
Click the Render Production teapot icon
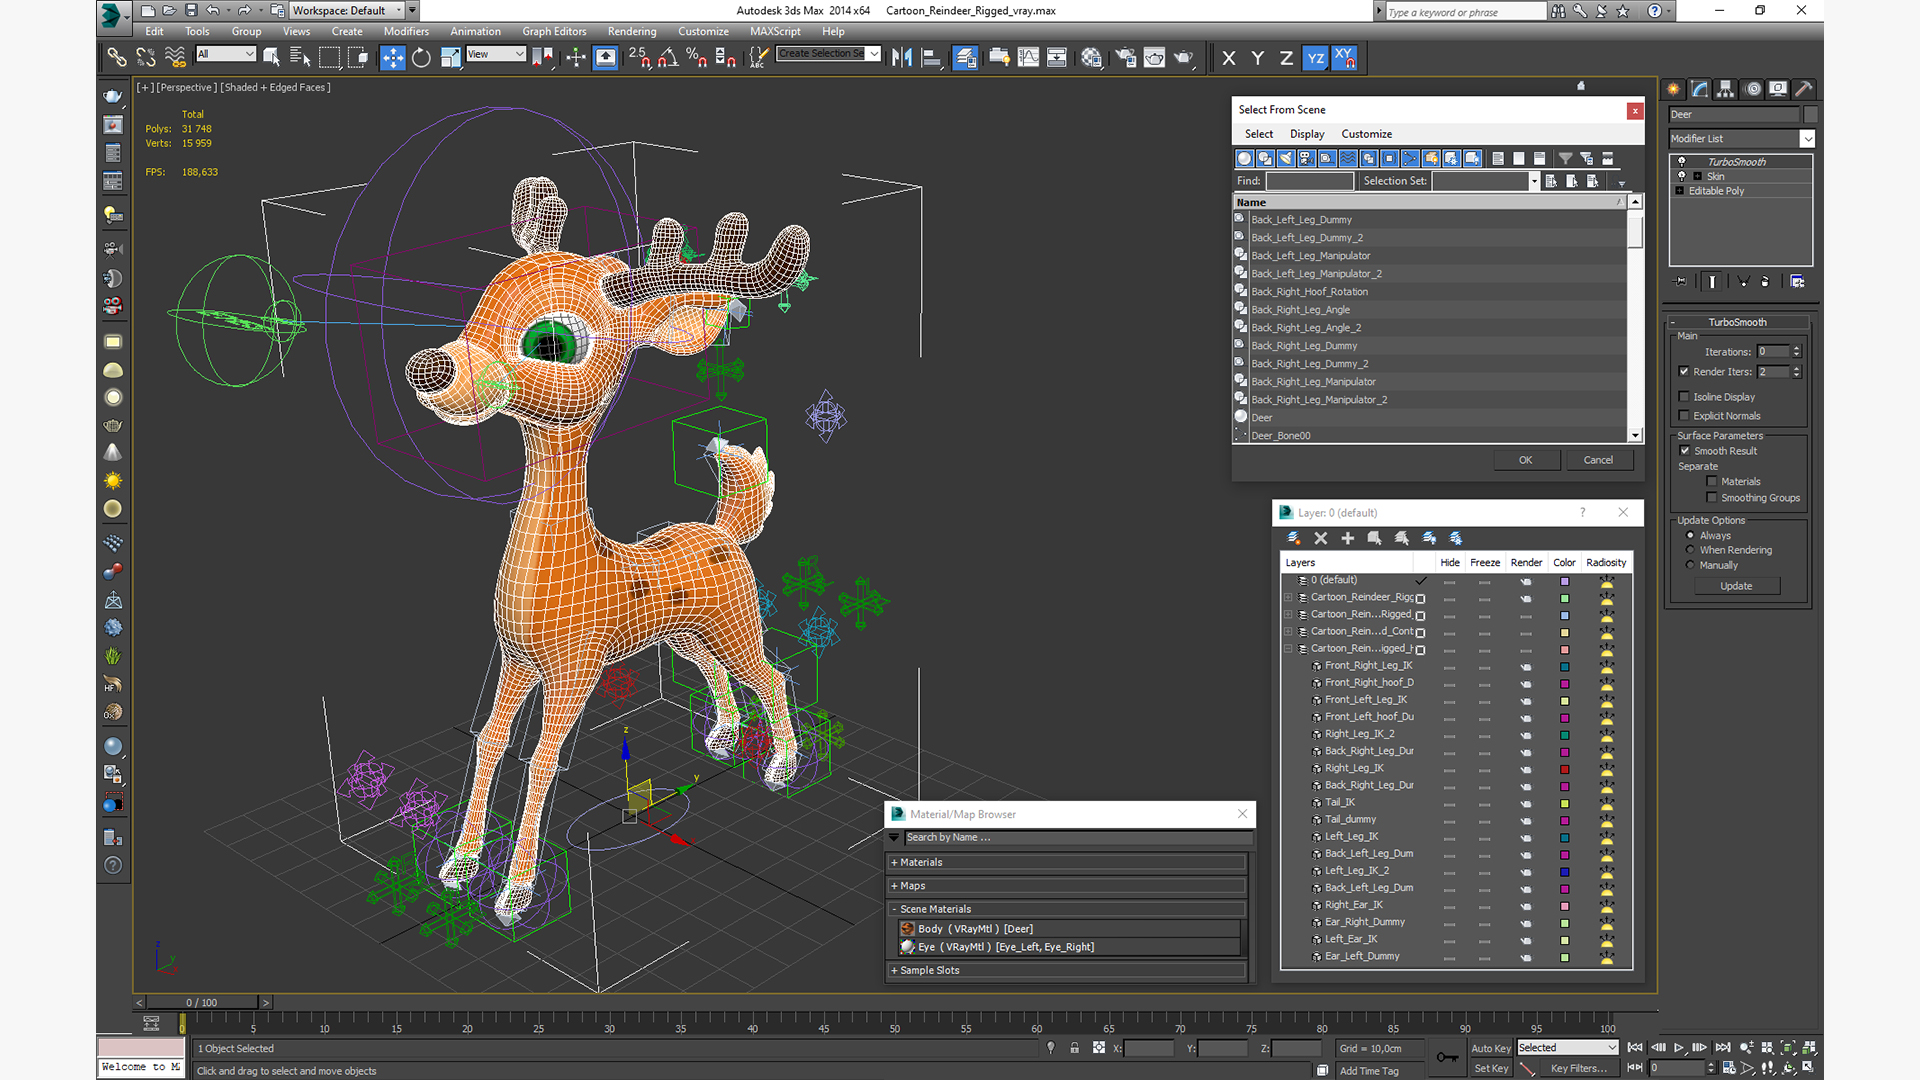[1184, 58]
